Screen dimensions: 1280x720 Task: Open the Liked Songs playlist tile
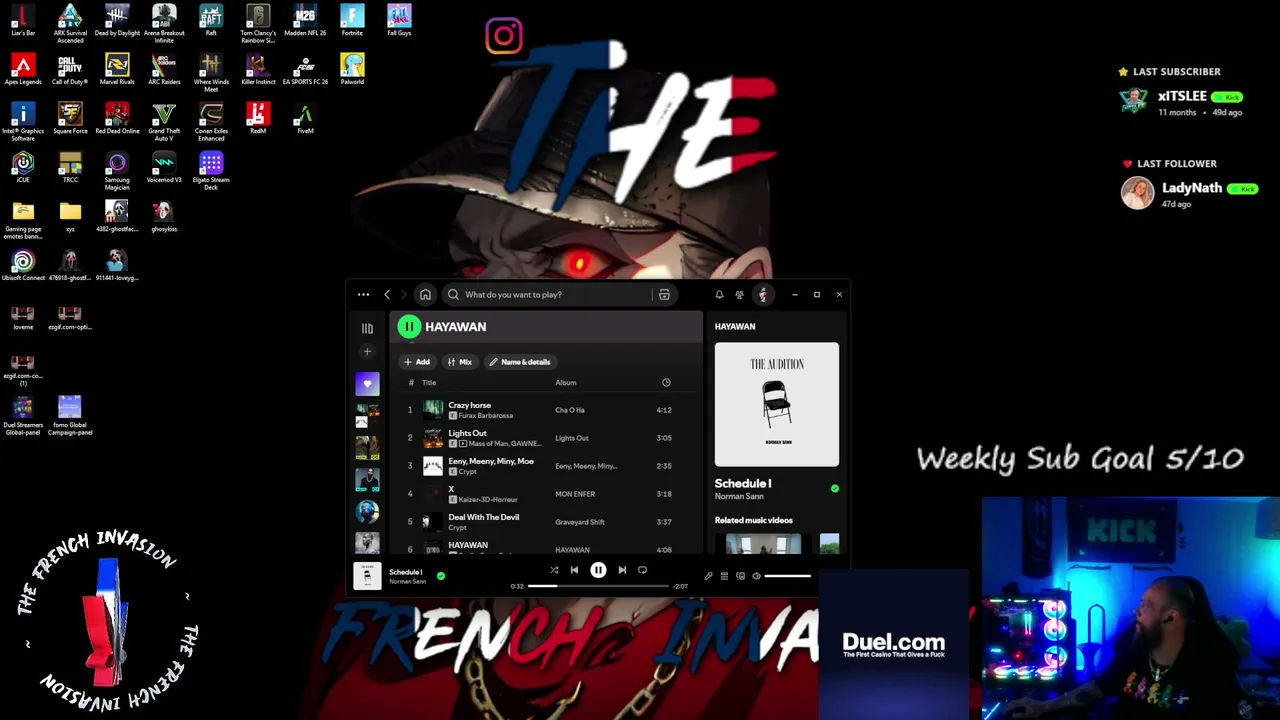coord(367,384)
